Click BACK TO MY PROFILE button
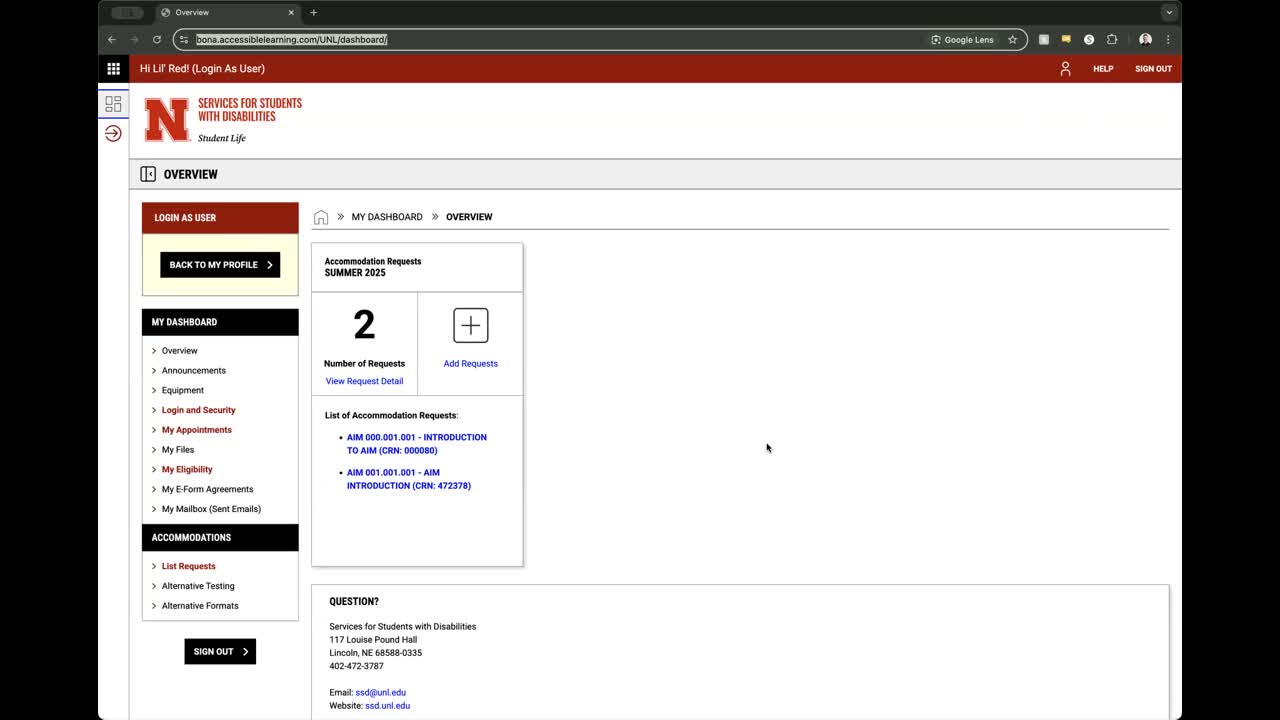1280x720 pixels. (220, 265)
